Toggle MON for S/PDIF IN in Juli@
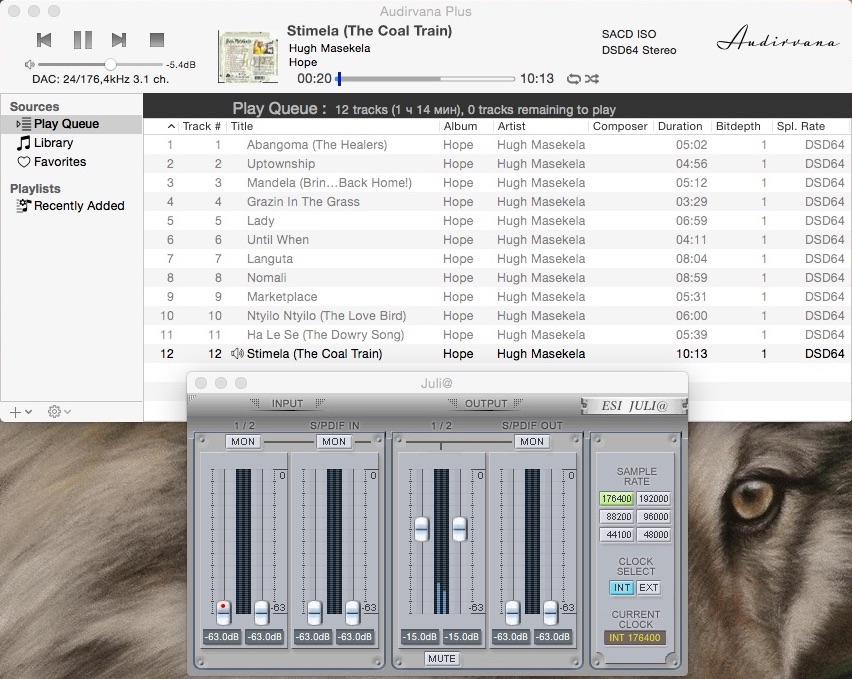 click(x=334, y=442)
